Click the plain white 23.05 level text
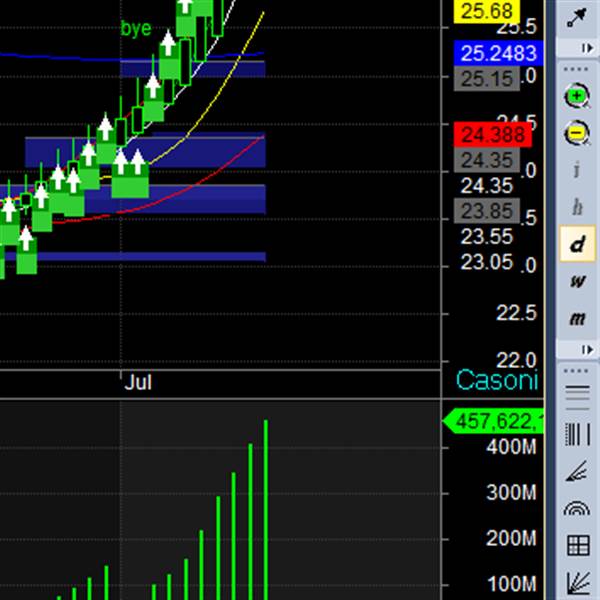This screenshot has width=600, height=600. [x=486, y=262]
